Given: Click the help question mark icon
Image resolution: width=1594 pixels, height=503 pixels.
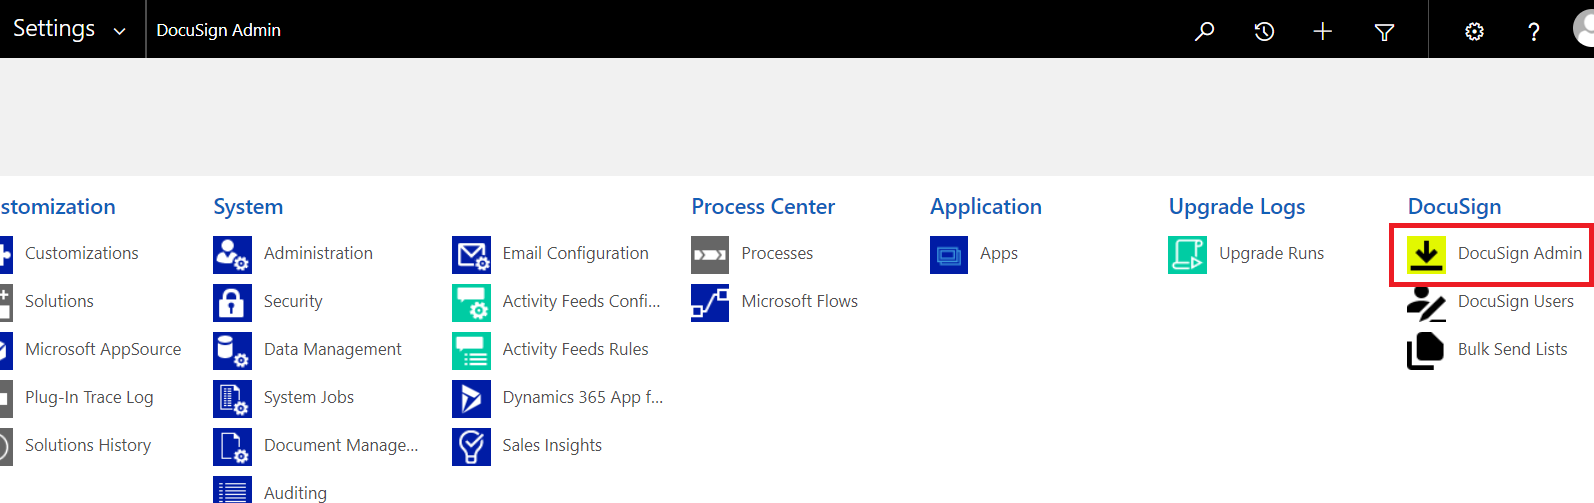Looking at the screenshot, I should pos(1533,32).
